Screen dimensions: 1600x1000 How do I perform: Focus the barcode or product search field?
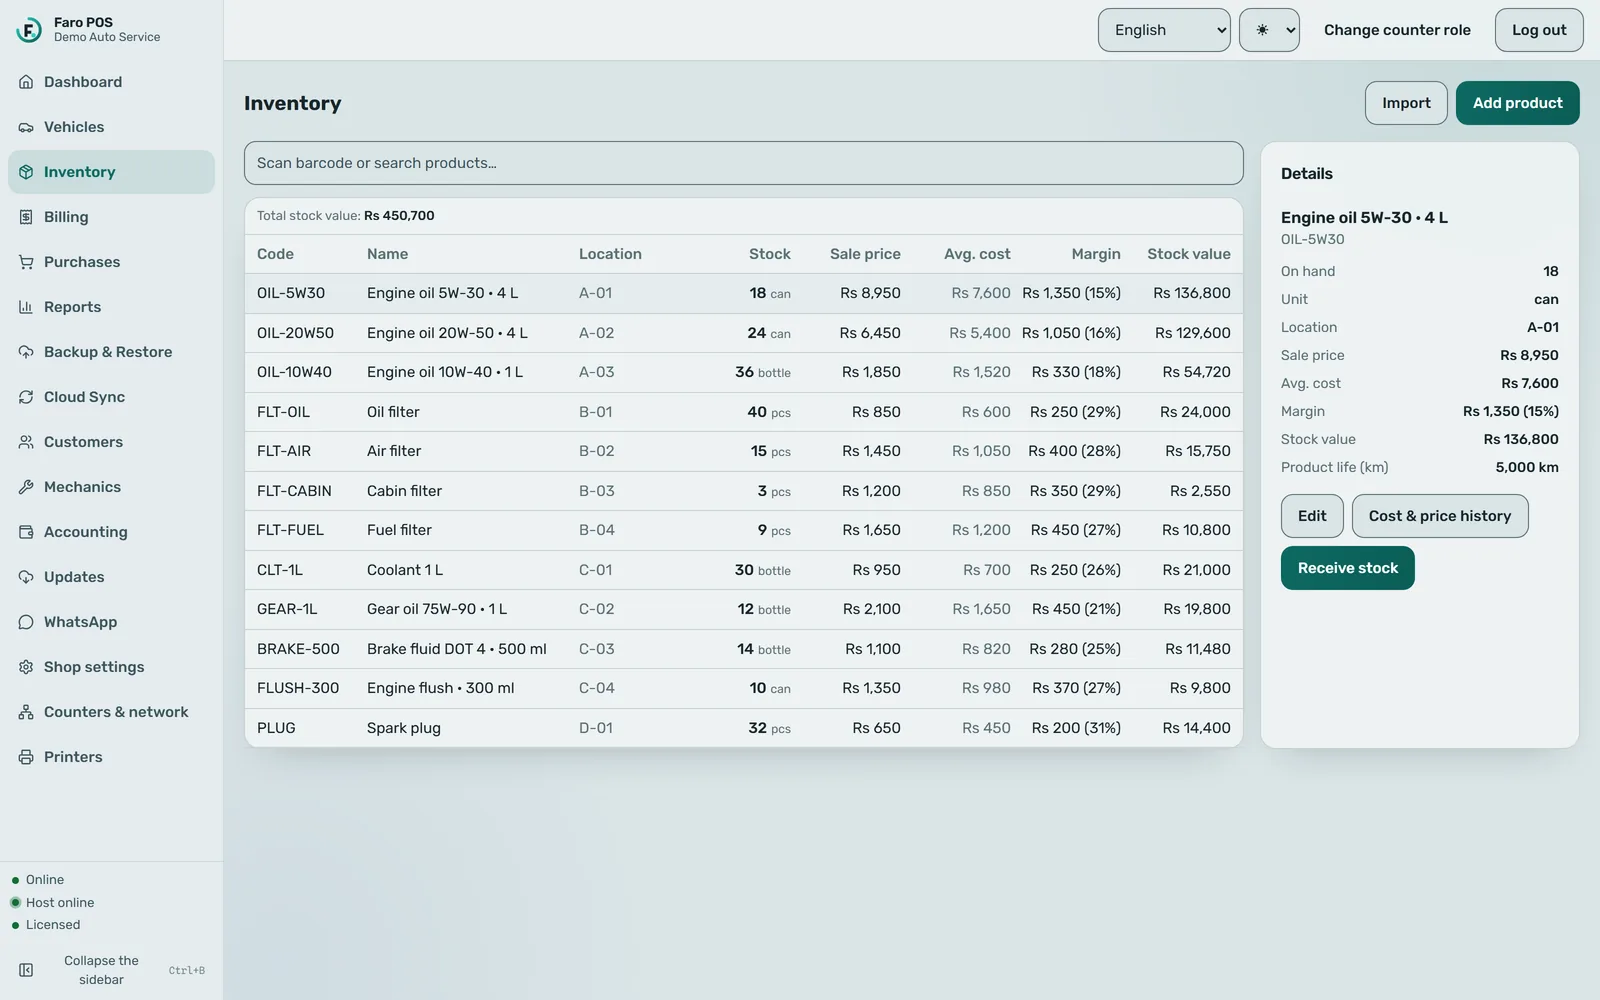pos(744,163)
